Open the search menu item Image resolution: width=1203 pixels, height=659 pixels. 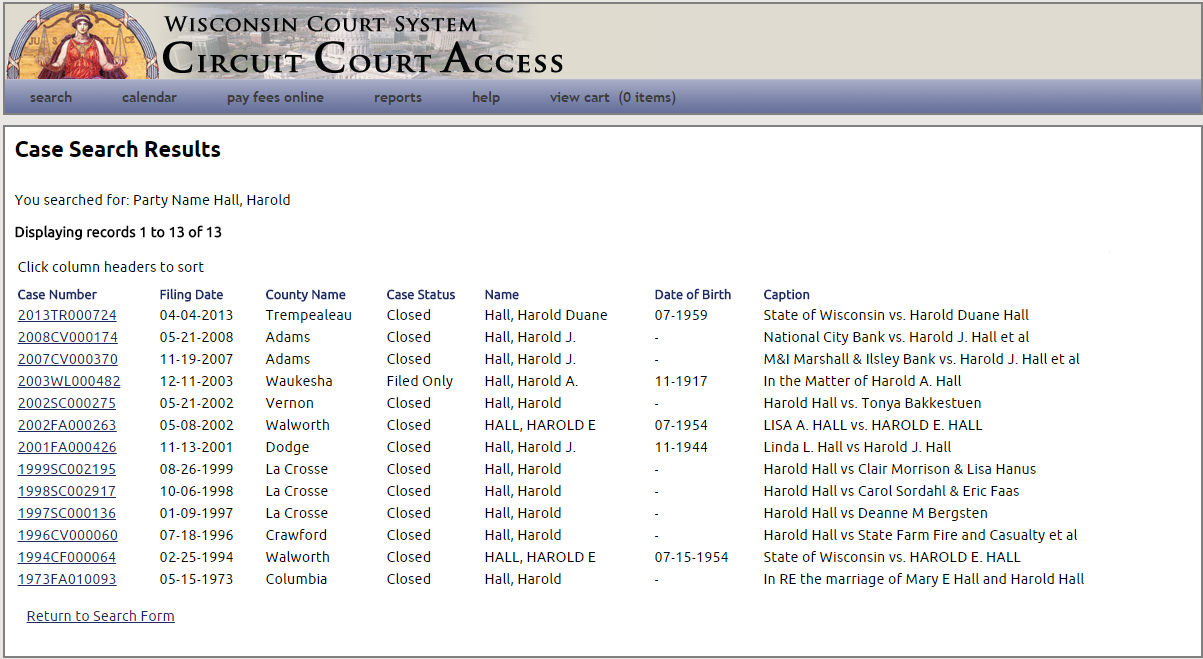tap(51, 97)
